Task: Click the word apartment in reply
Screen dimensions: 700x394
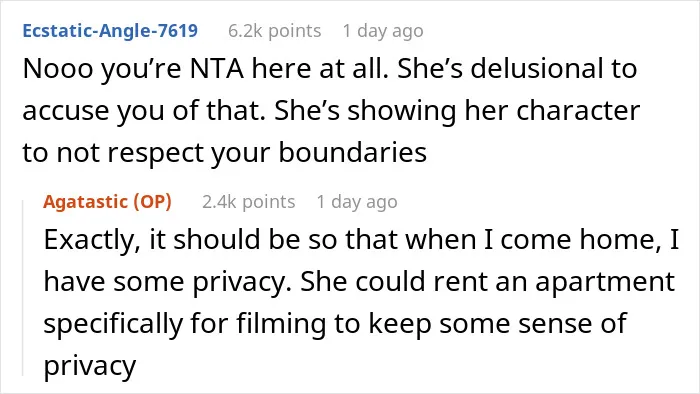Action: point(605,282)
